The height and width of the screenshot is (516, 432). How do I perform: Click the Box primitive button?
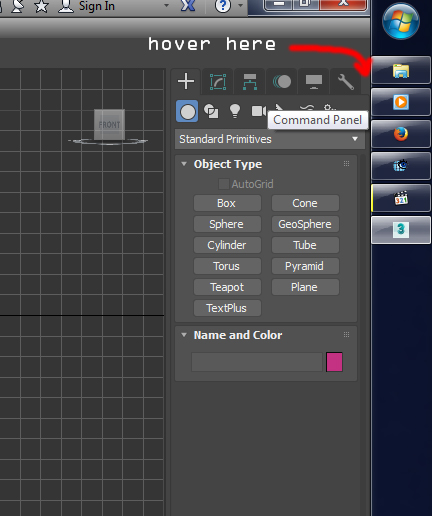227,203
